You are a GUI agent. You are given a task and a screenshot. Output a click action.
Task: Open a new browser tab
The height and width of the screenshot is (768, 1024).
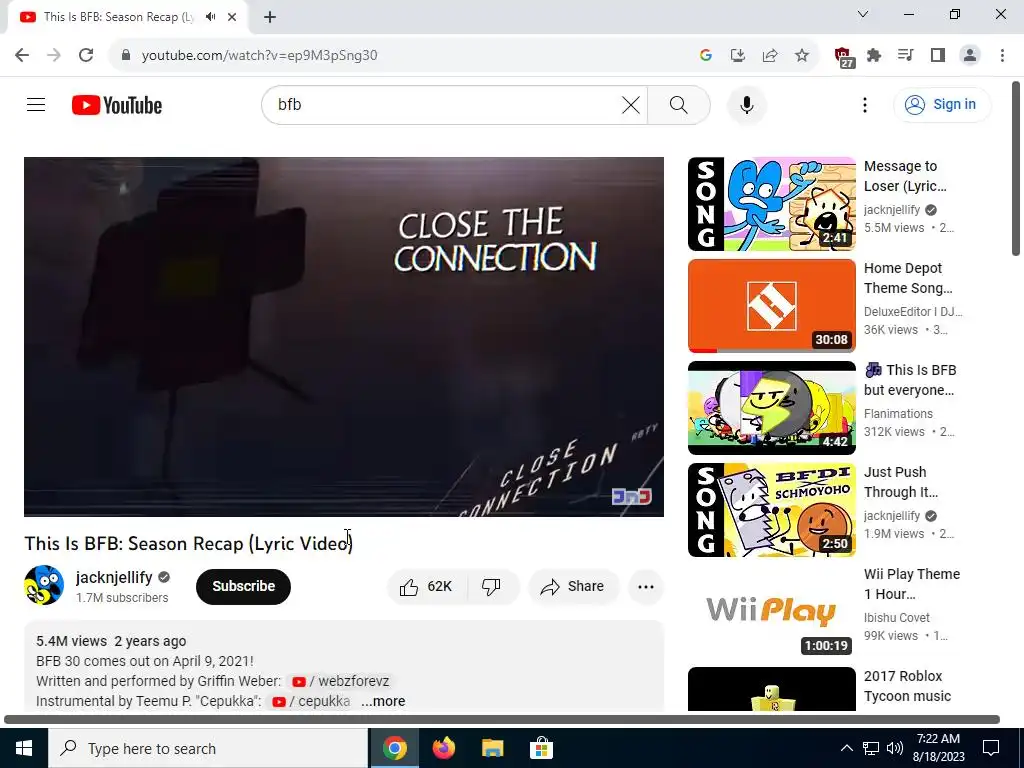pos(270,17)
